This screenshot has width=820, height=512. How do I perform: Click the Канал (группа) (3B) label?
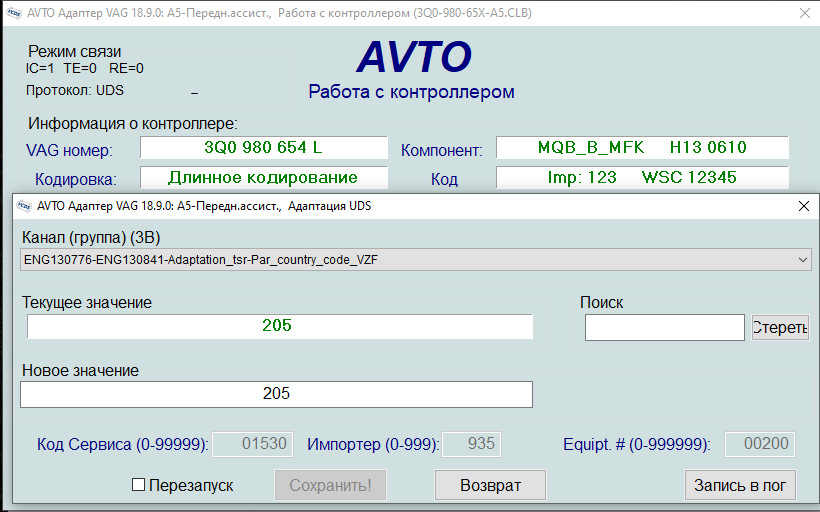[x=91, y=238]
